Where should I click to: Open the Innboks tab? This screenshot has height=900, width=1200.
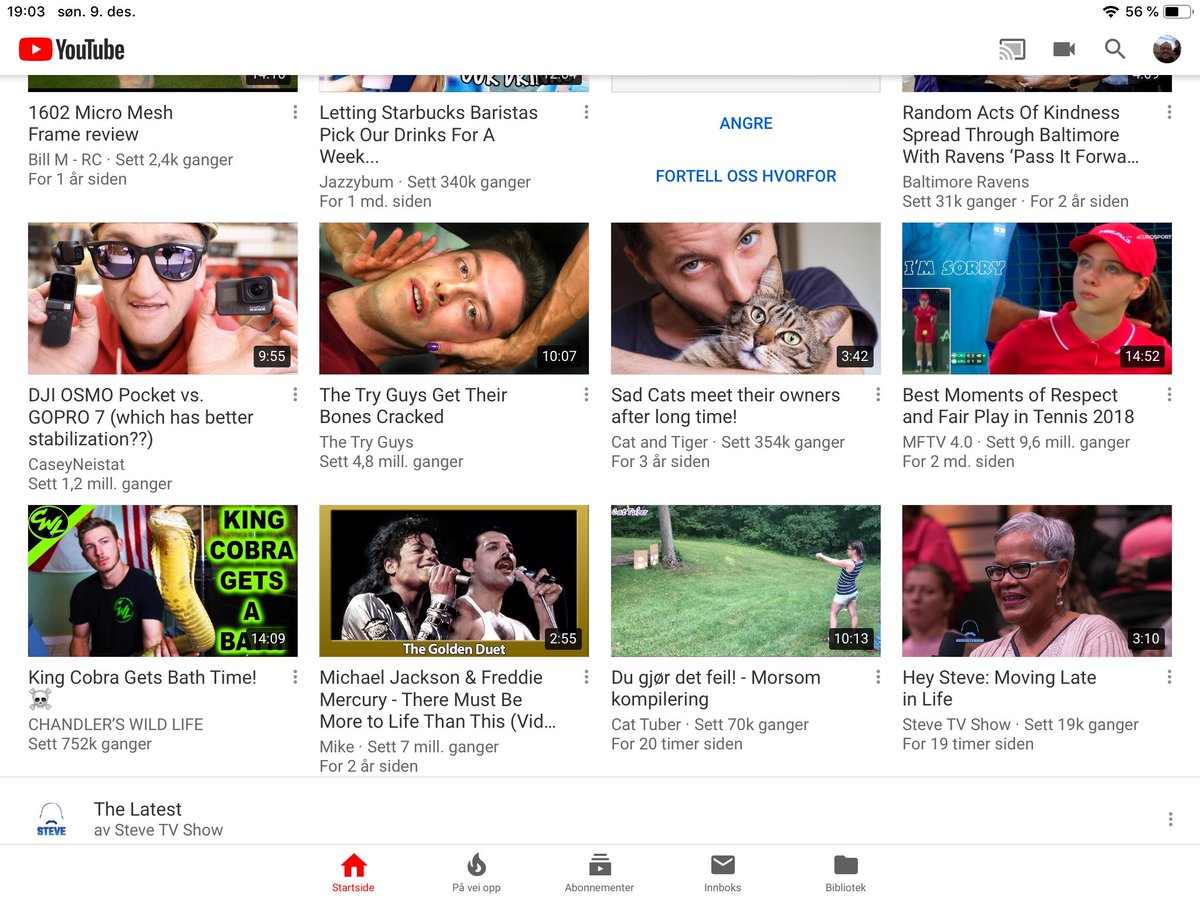point(723,872)
